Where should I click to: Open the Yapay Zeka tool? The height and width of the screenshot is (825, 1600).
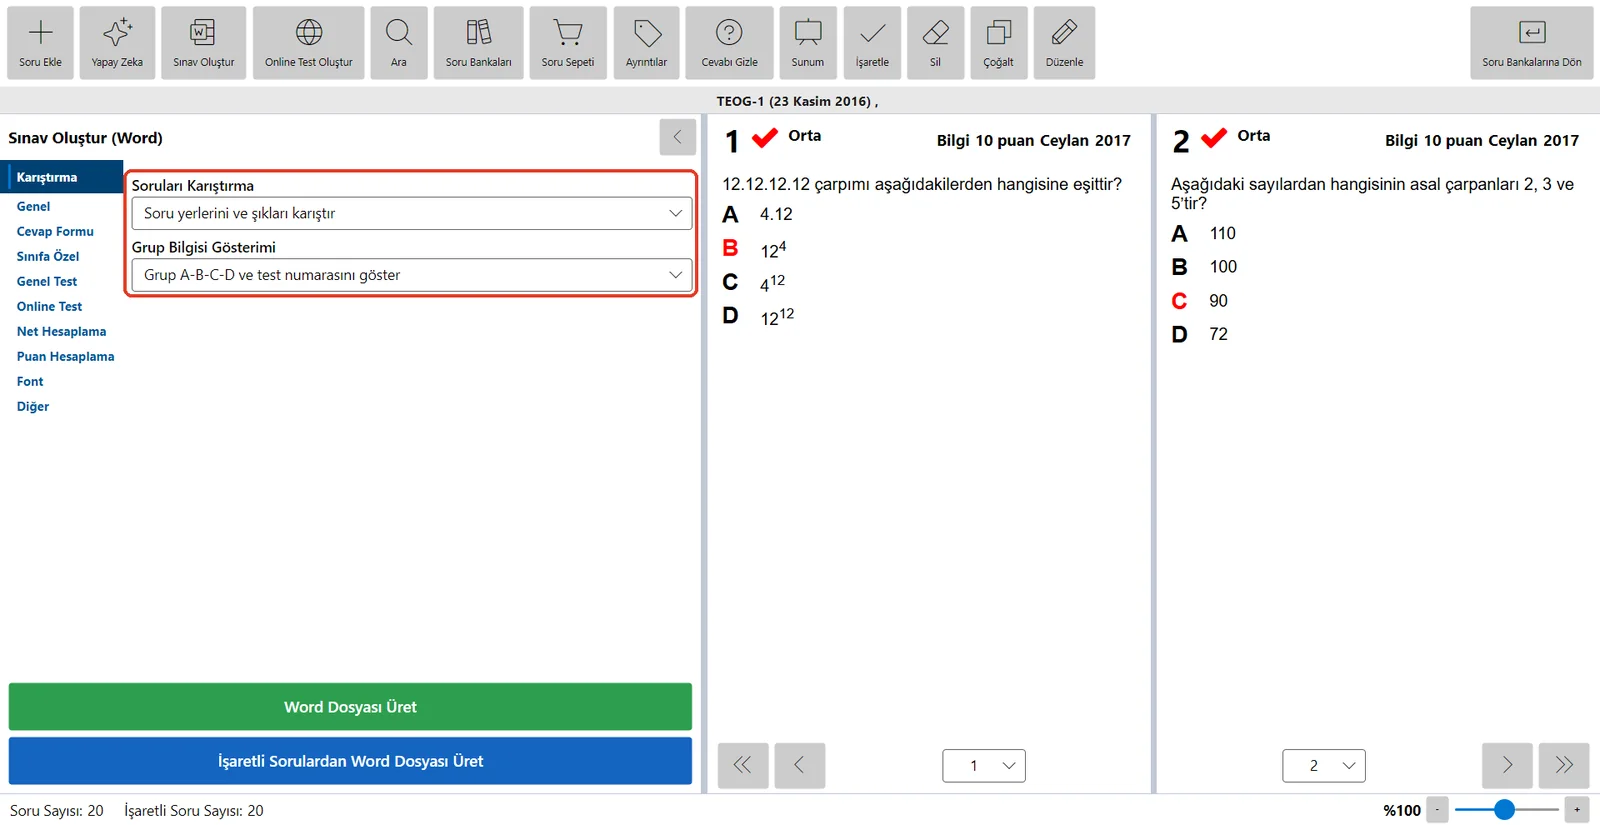tap(117, 43)
